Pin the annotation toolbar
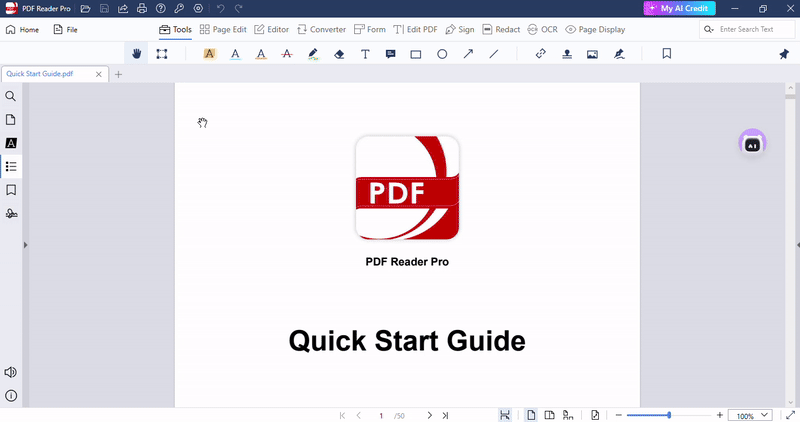The image size is (800, 422). [x=784, y=54]
